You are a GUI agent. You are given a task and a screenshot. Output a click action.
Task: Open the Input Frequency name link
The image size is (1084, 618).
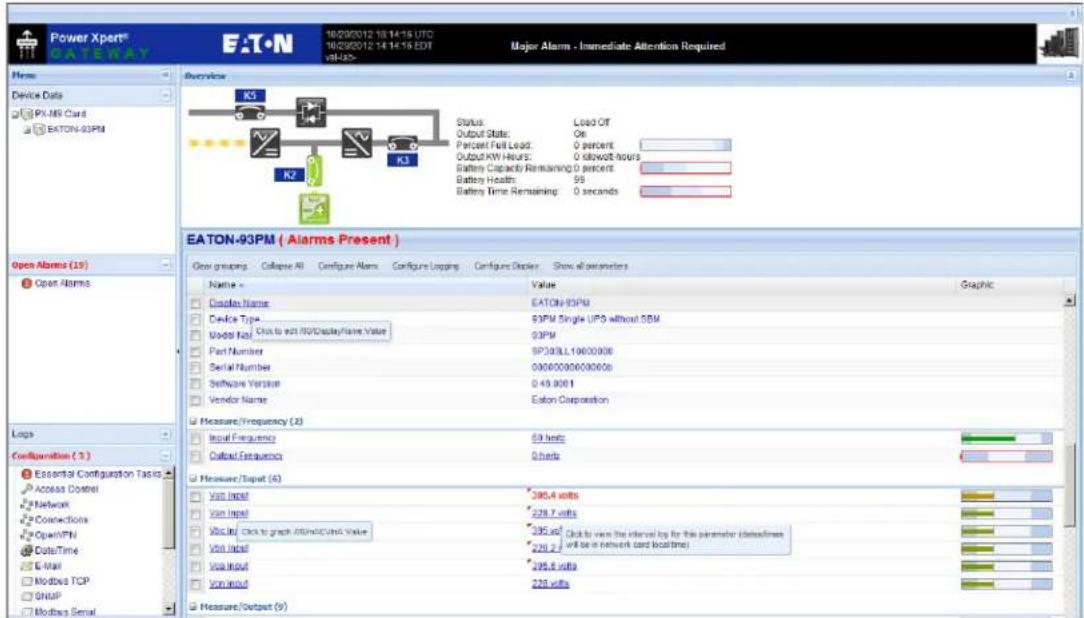tap(242, 438)
